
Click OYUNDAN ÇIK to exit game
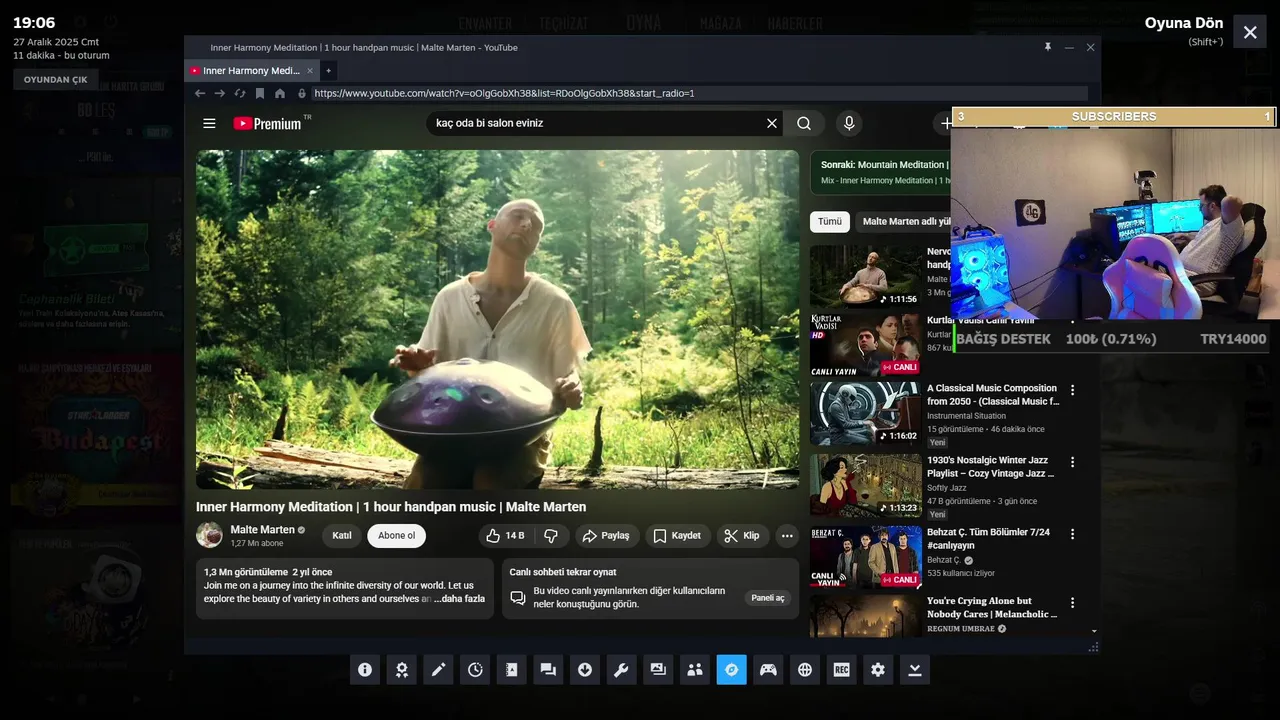coord(55,80)
